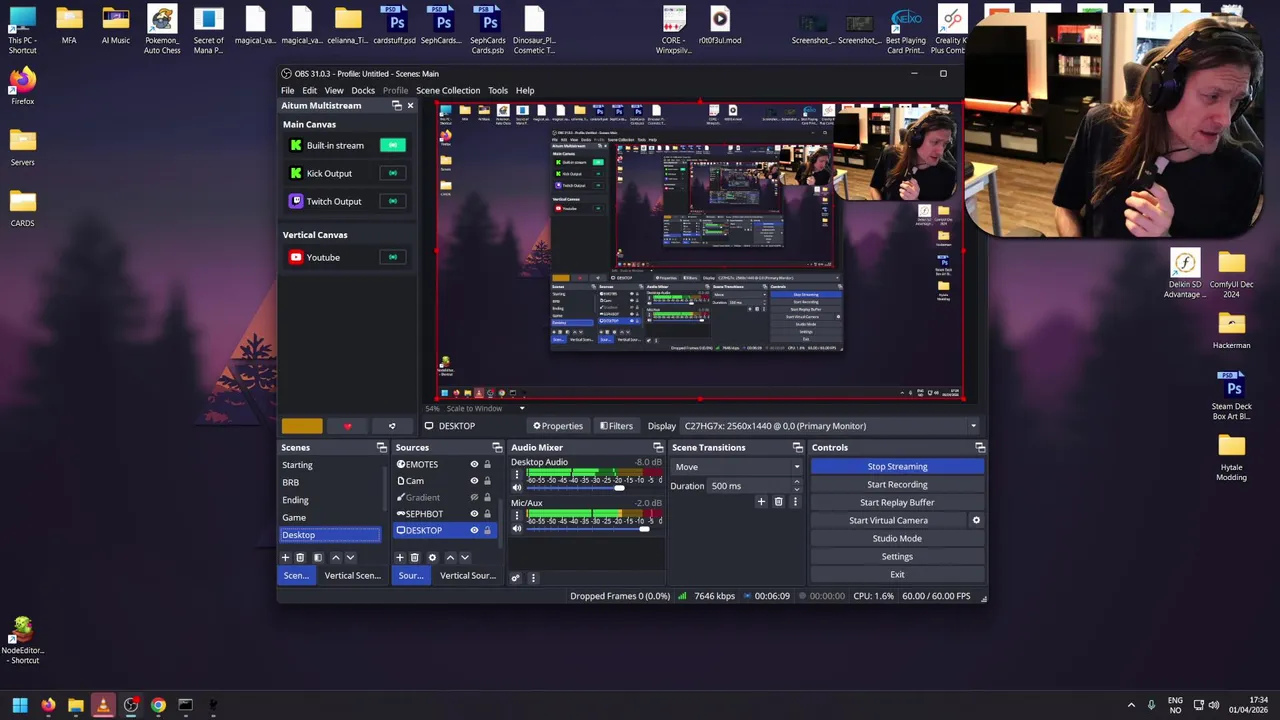The width and height of the screenshot is (1280, 720).
Task: Close the Aitum Multistream dock
Action: [x=410, y=105]
